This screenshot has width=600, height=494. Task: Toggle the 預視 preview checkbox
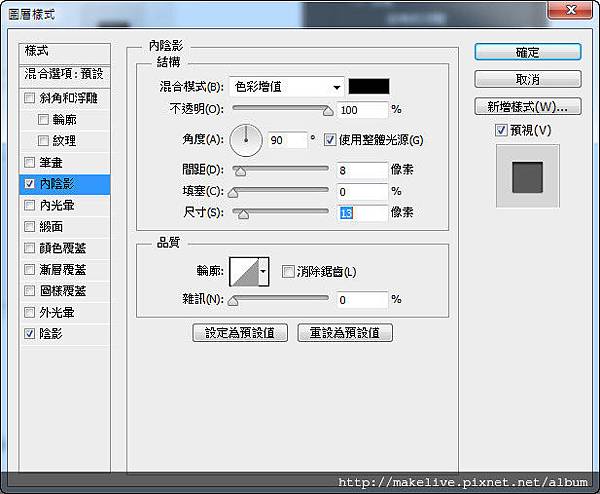click(x=501, y=130)
